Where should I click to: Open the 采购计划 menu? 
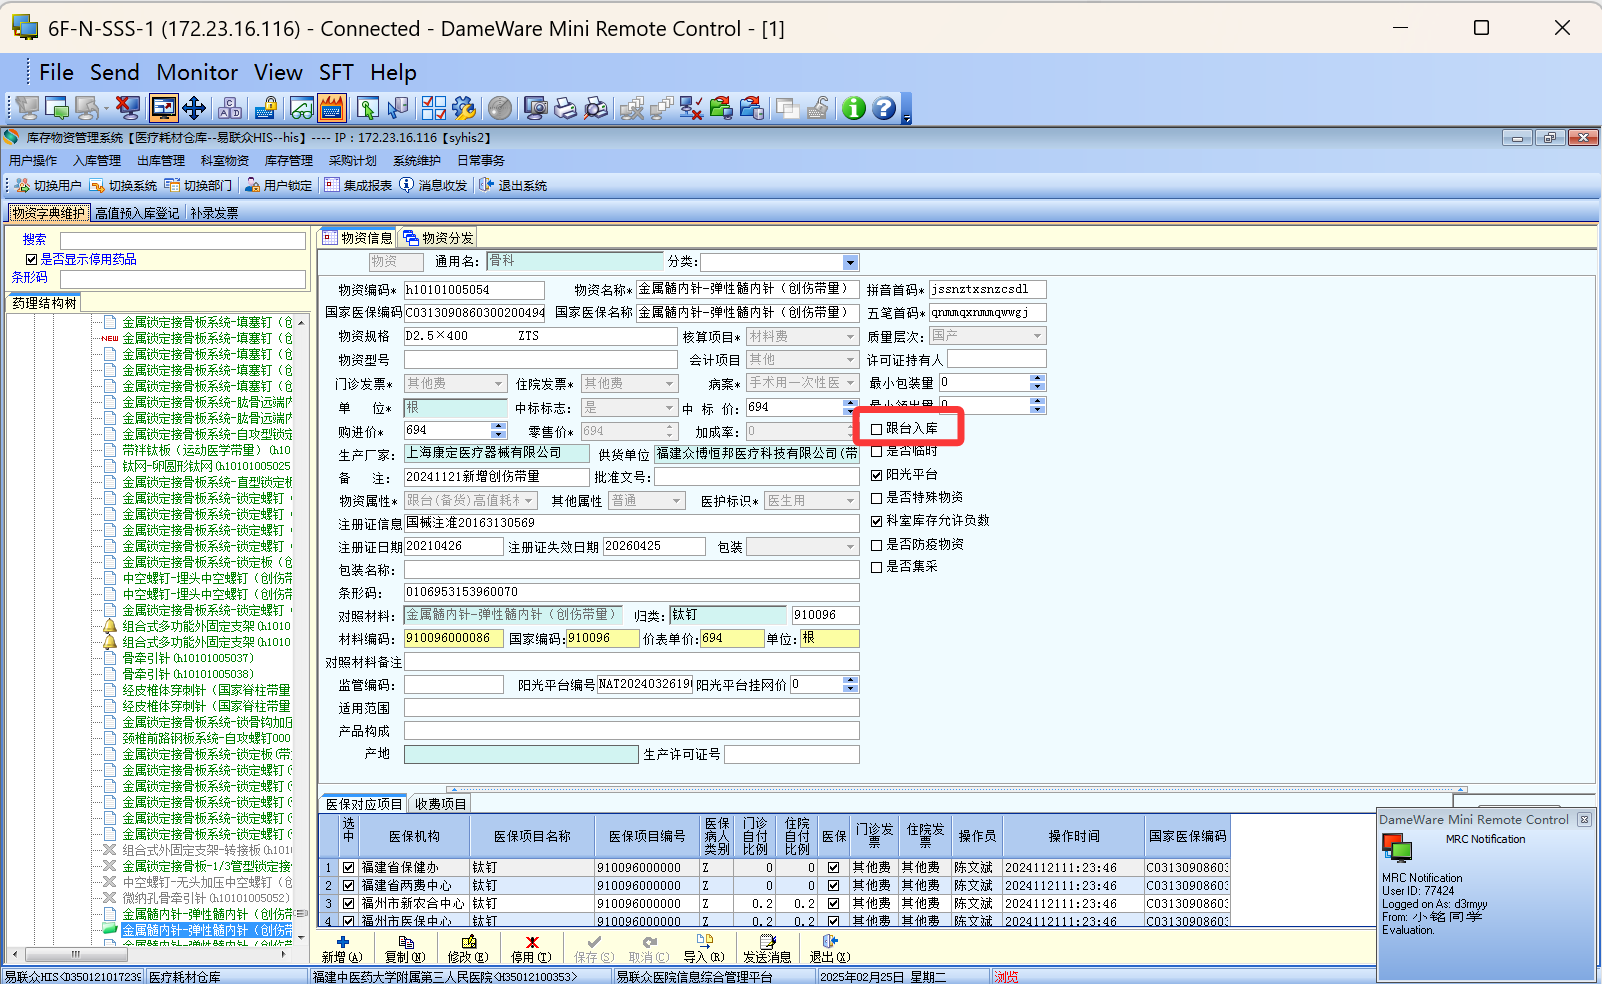coord(353,160)
